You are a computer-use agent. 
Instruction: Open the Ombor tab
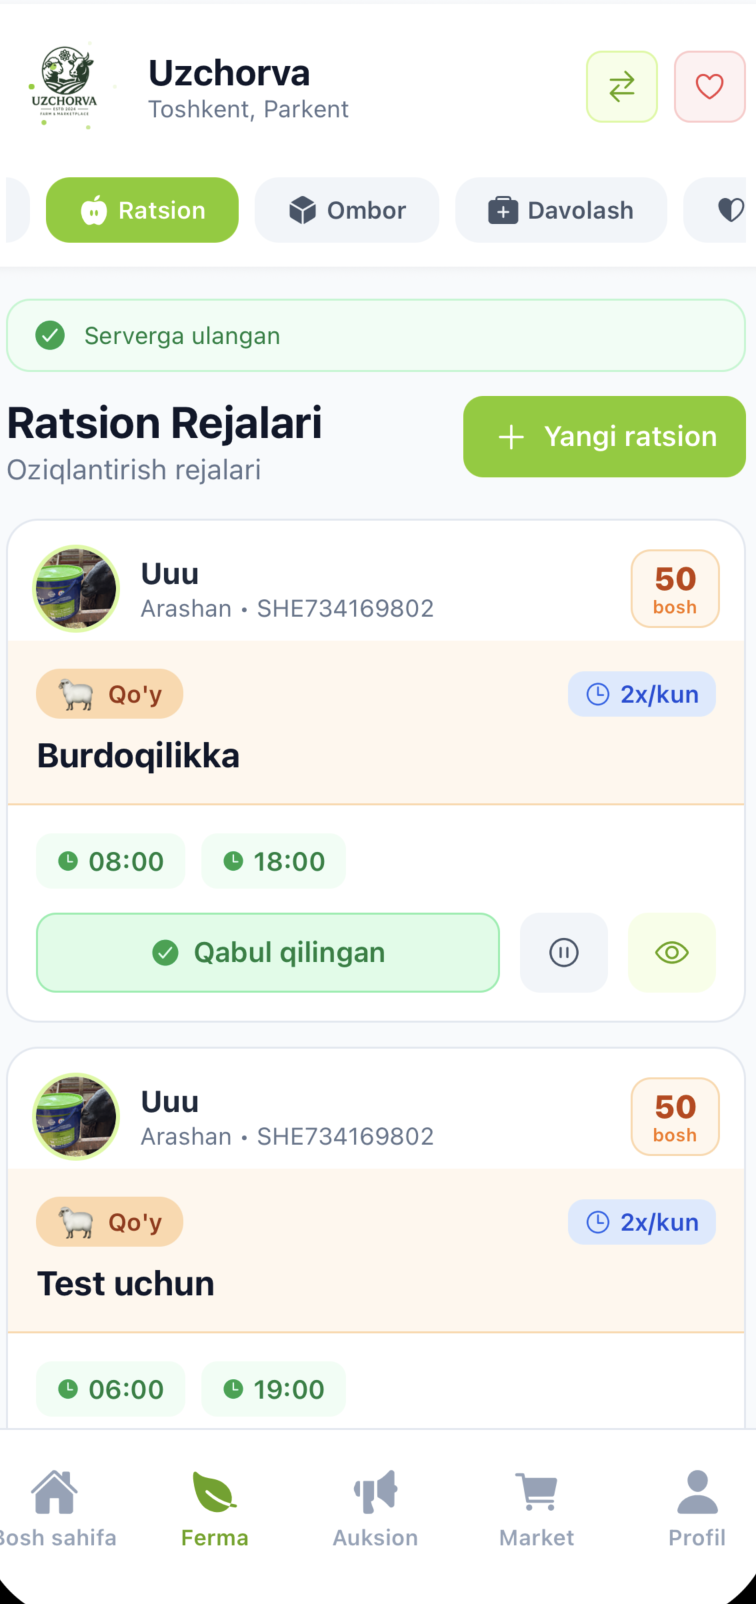[x=346, y=210]
